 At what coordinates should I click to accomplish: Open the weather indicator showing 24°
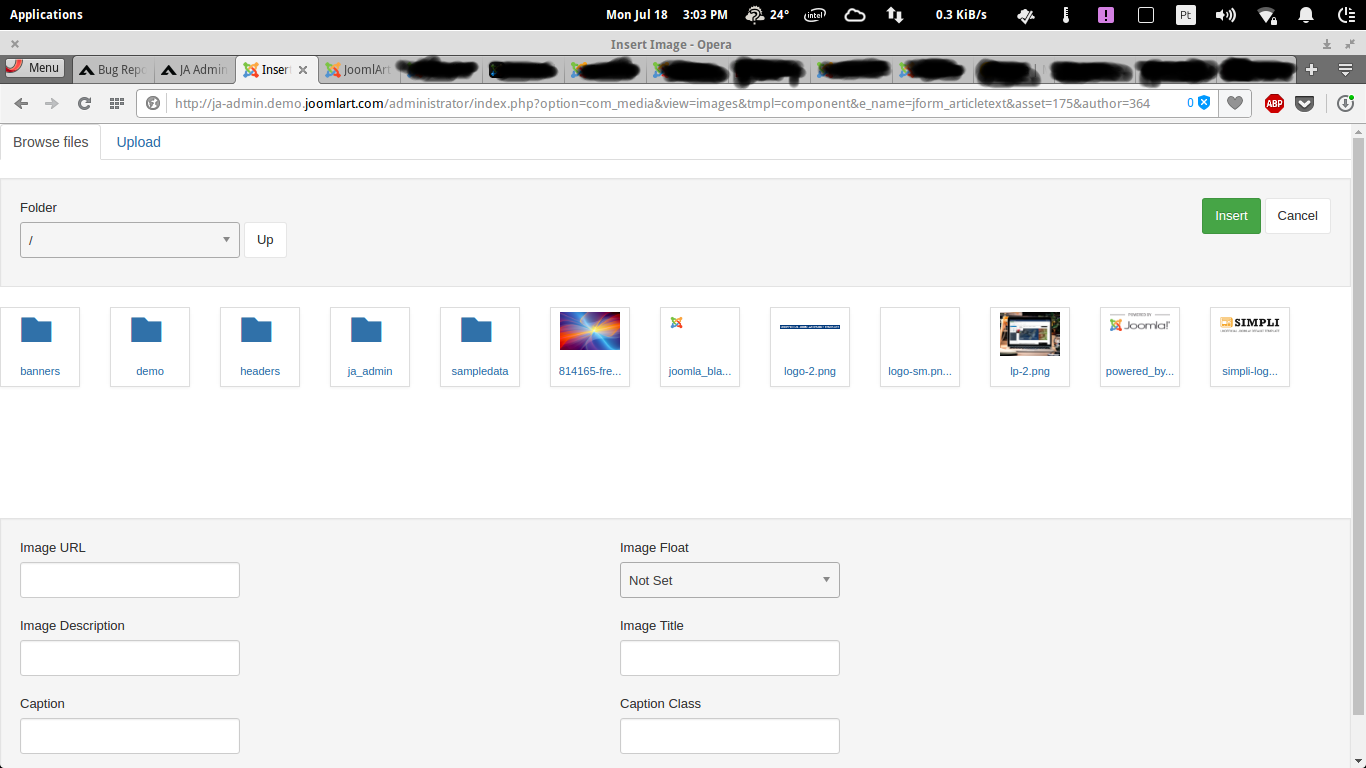tap(767, 15)
